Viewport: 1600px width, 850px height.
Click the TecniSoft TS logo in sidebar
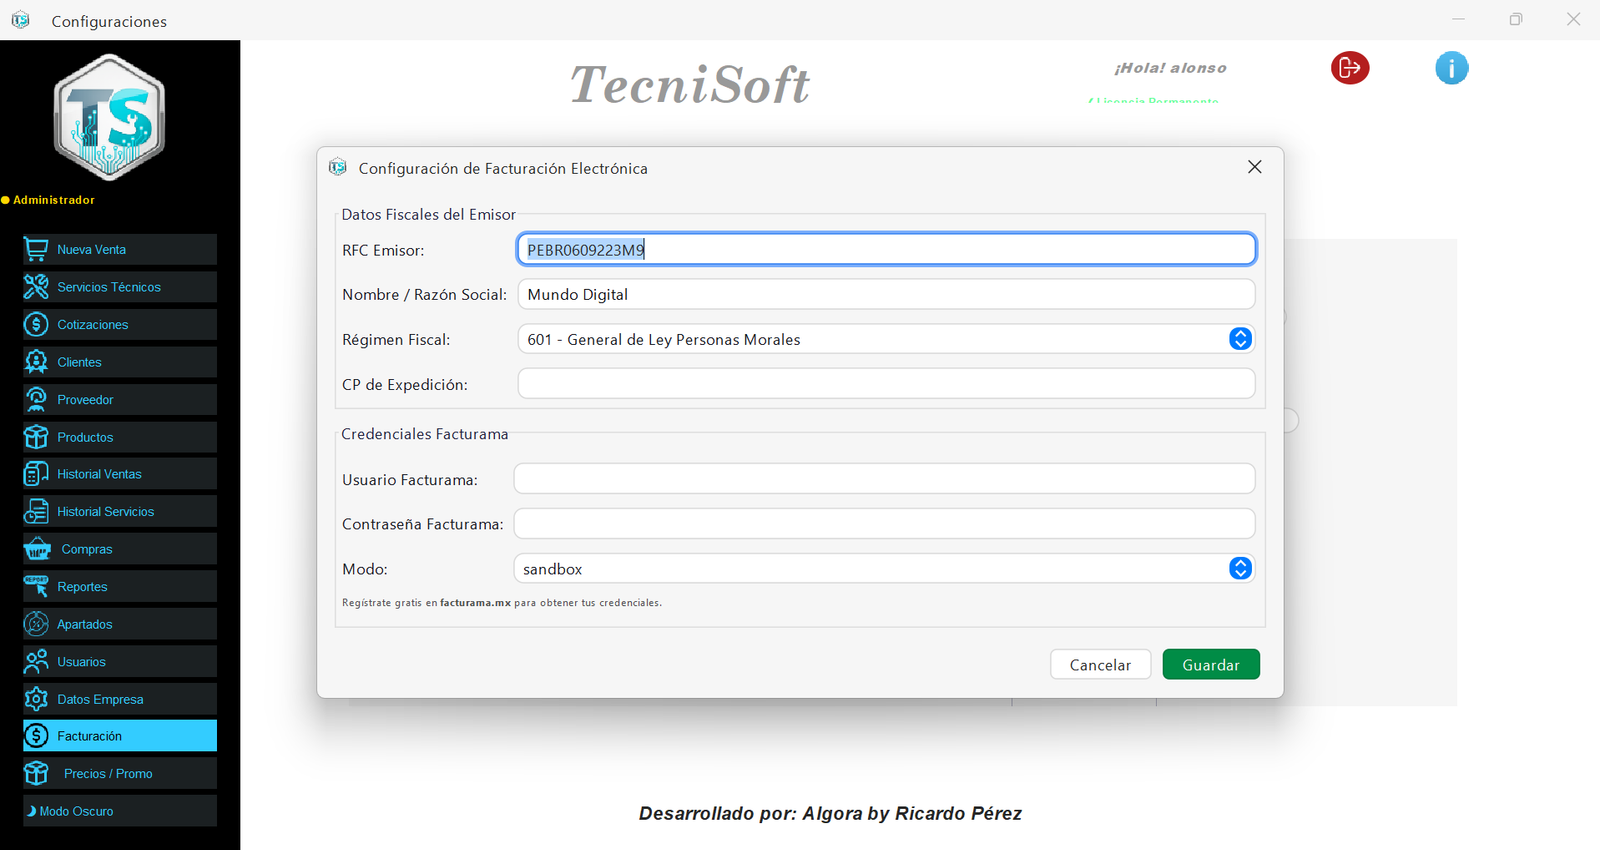[x=109, y=118]
